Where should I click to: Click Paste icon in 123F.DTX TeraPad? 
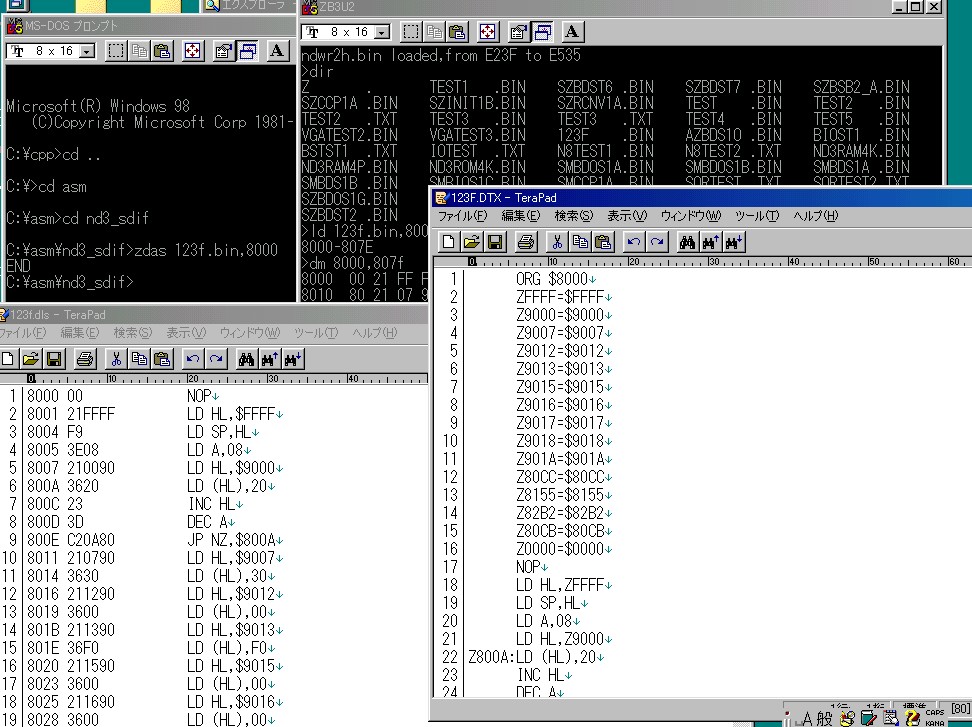coord(603,242)
